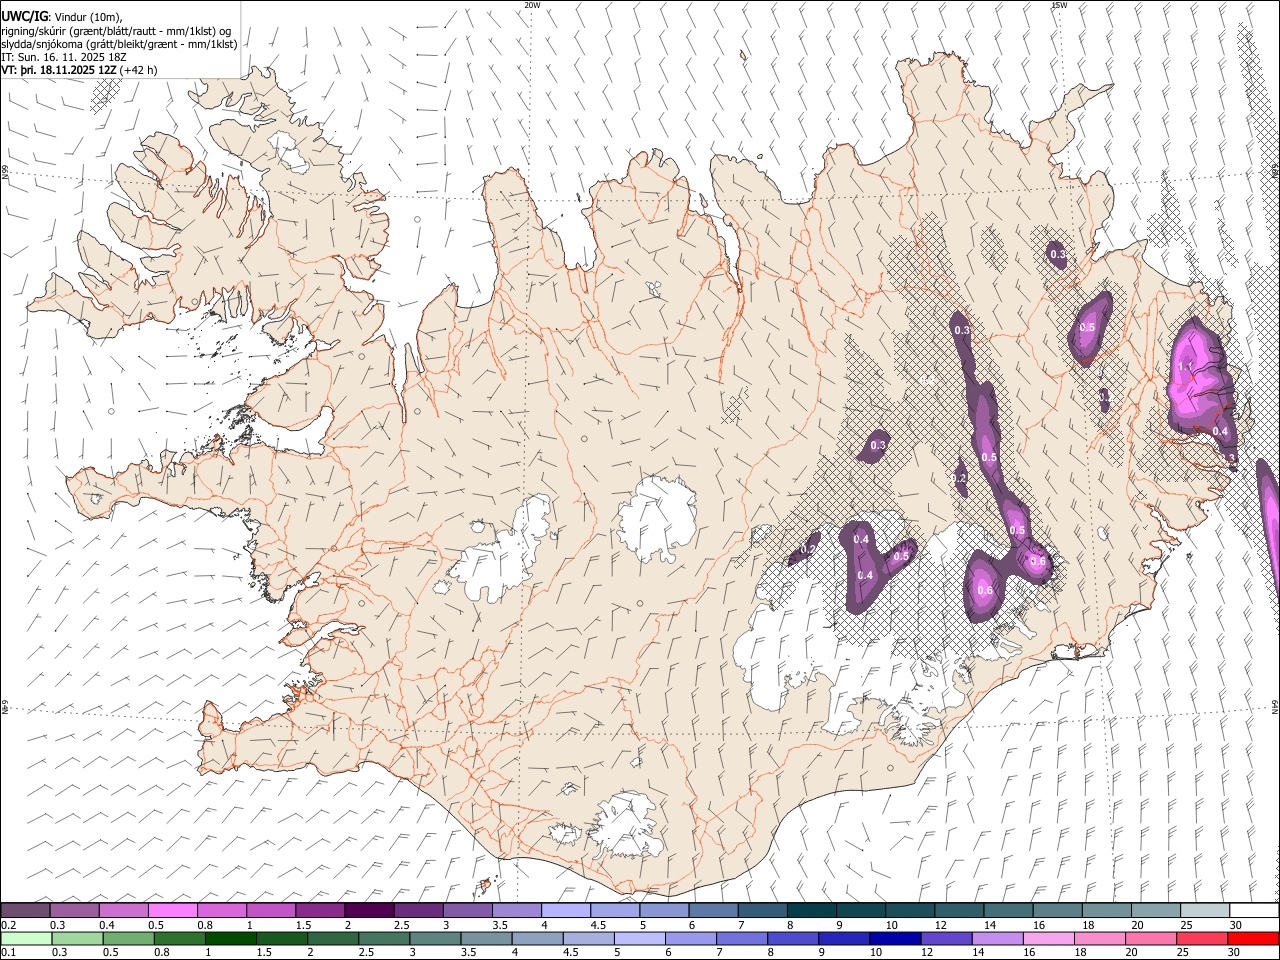Click the darkest green rain swatch 1–1.5
The image size is (1280, 960).
230,939
